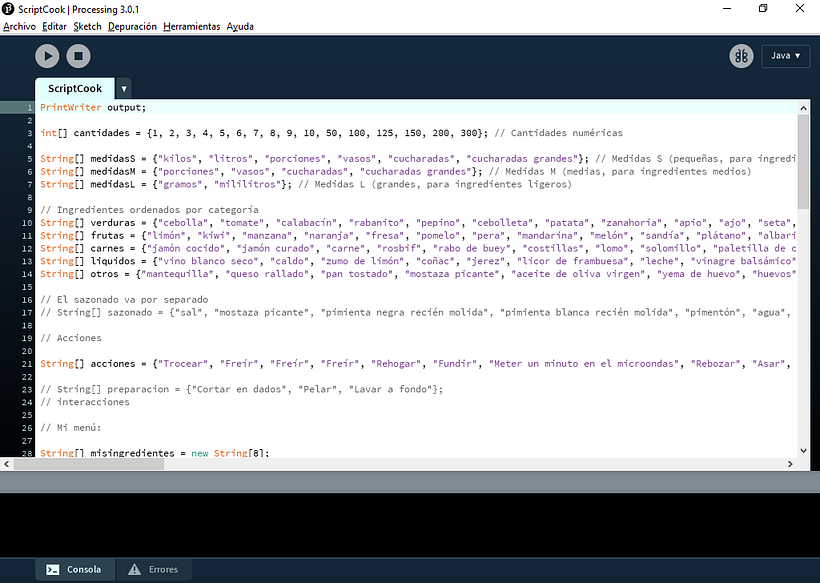
Task: Click the Processing logo in the title bar
Action: [10, 9]
